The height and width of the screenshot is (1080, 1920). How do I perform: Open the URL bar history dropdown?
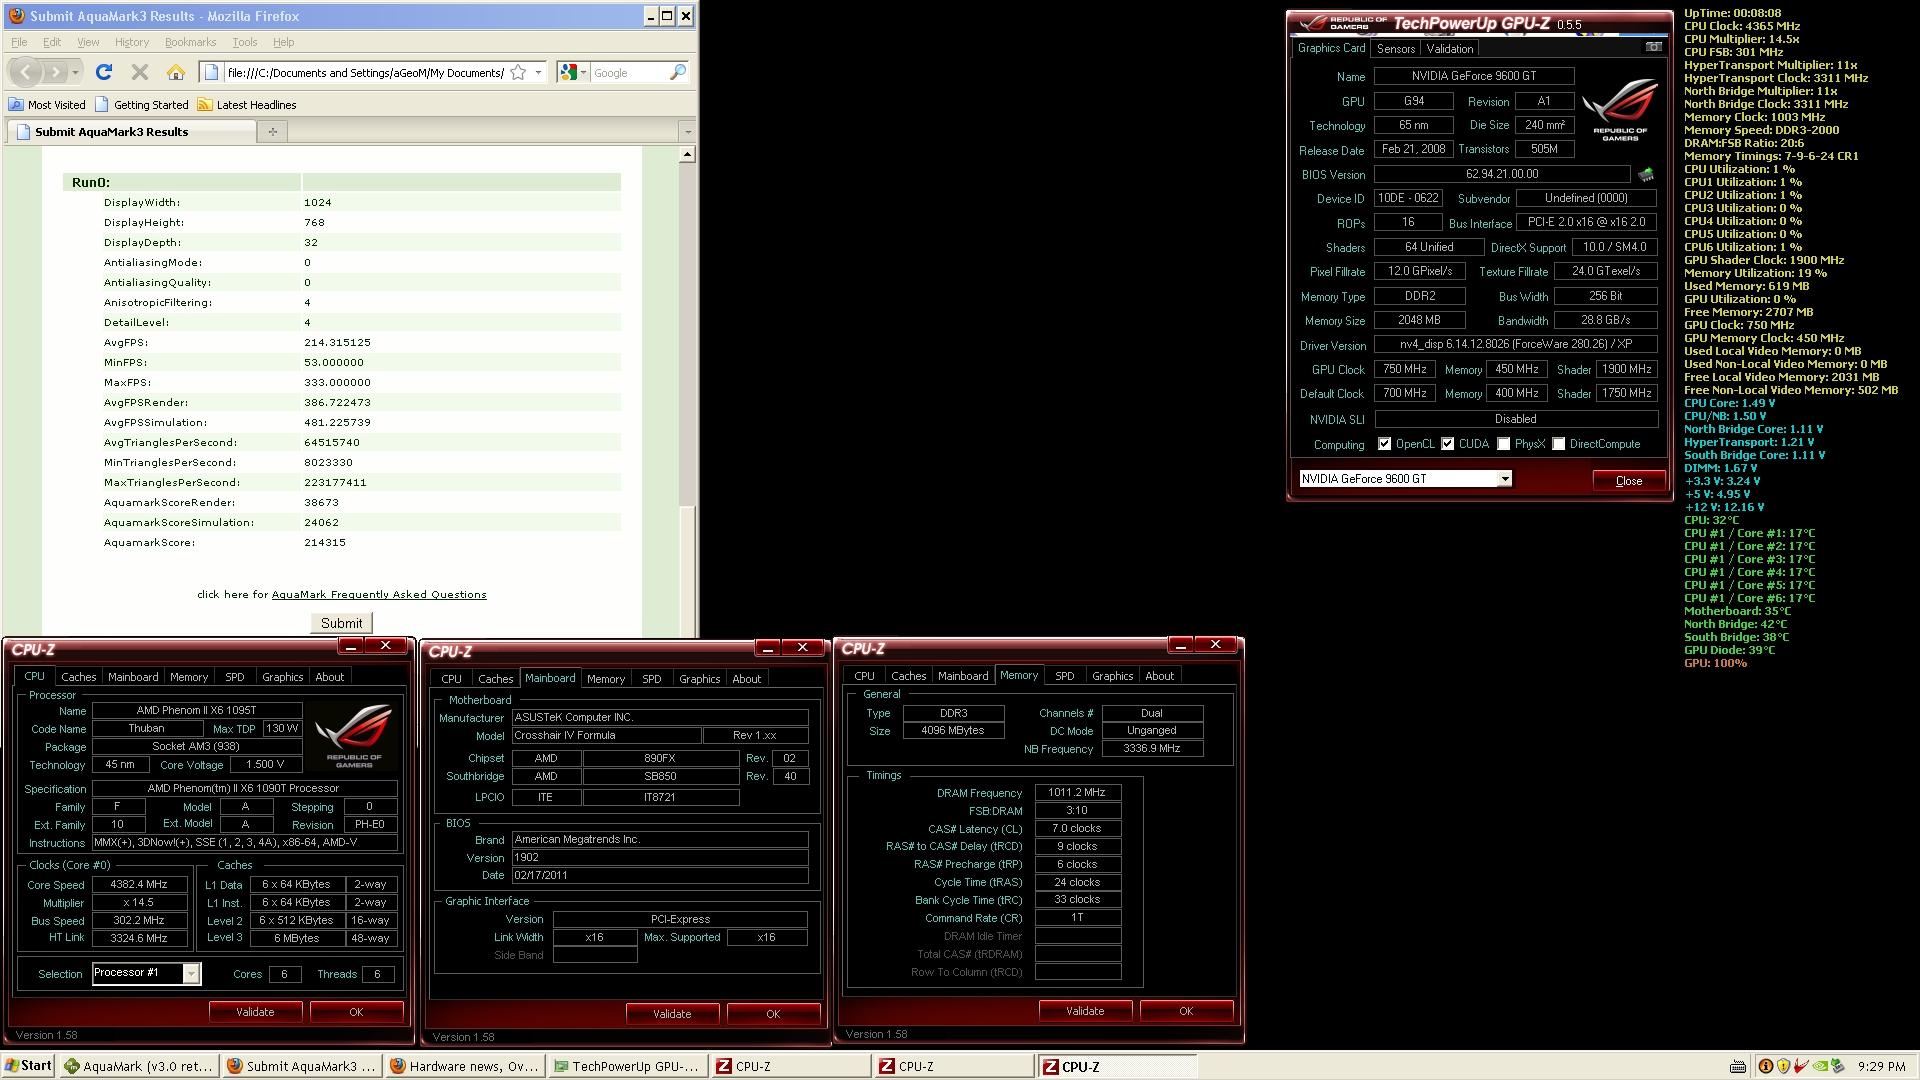538,72
